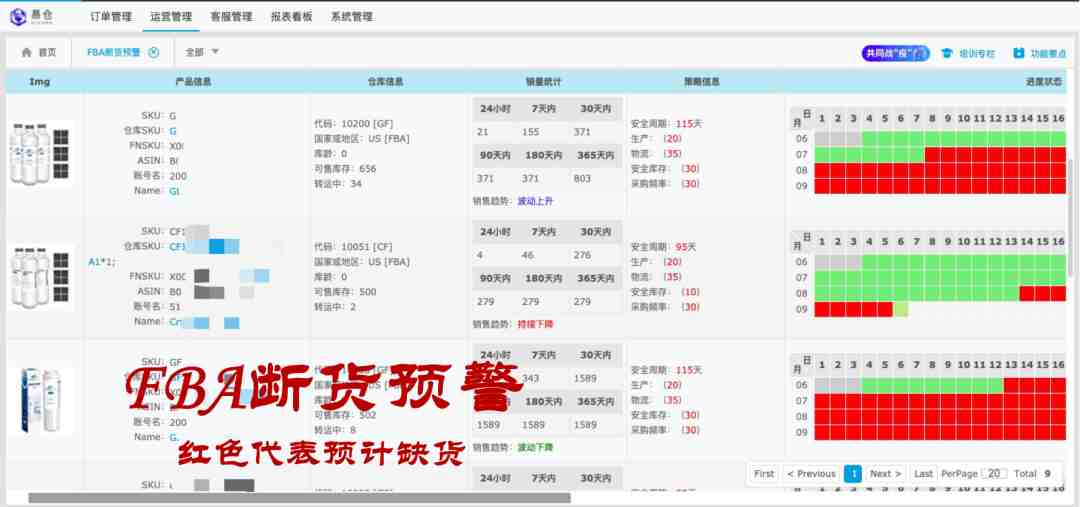Open the 系统管理 menu

coord(351,17)
